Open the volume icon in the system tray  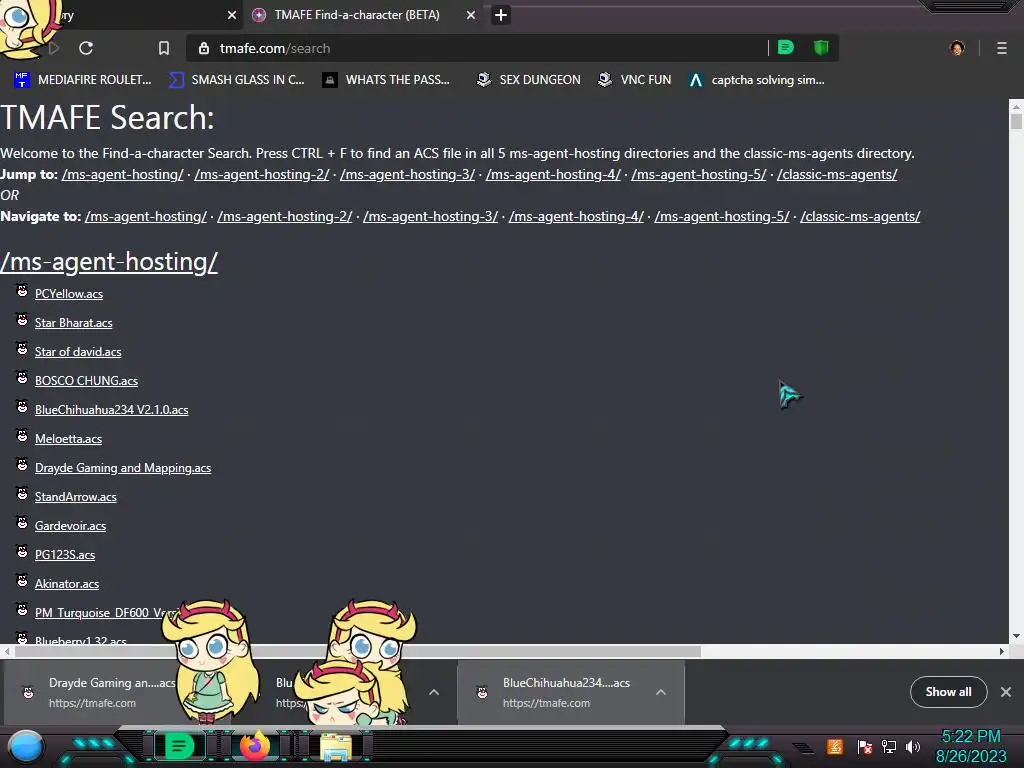click(913, 746)
